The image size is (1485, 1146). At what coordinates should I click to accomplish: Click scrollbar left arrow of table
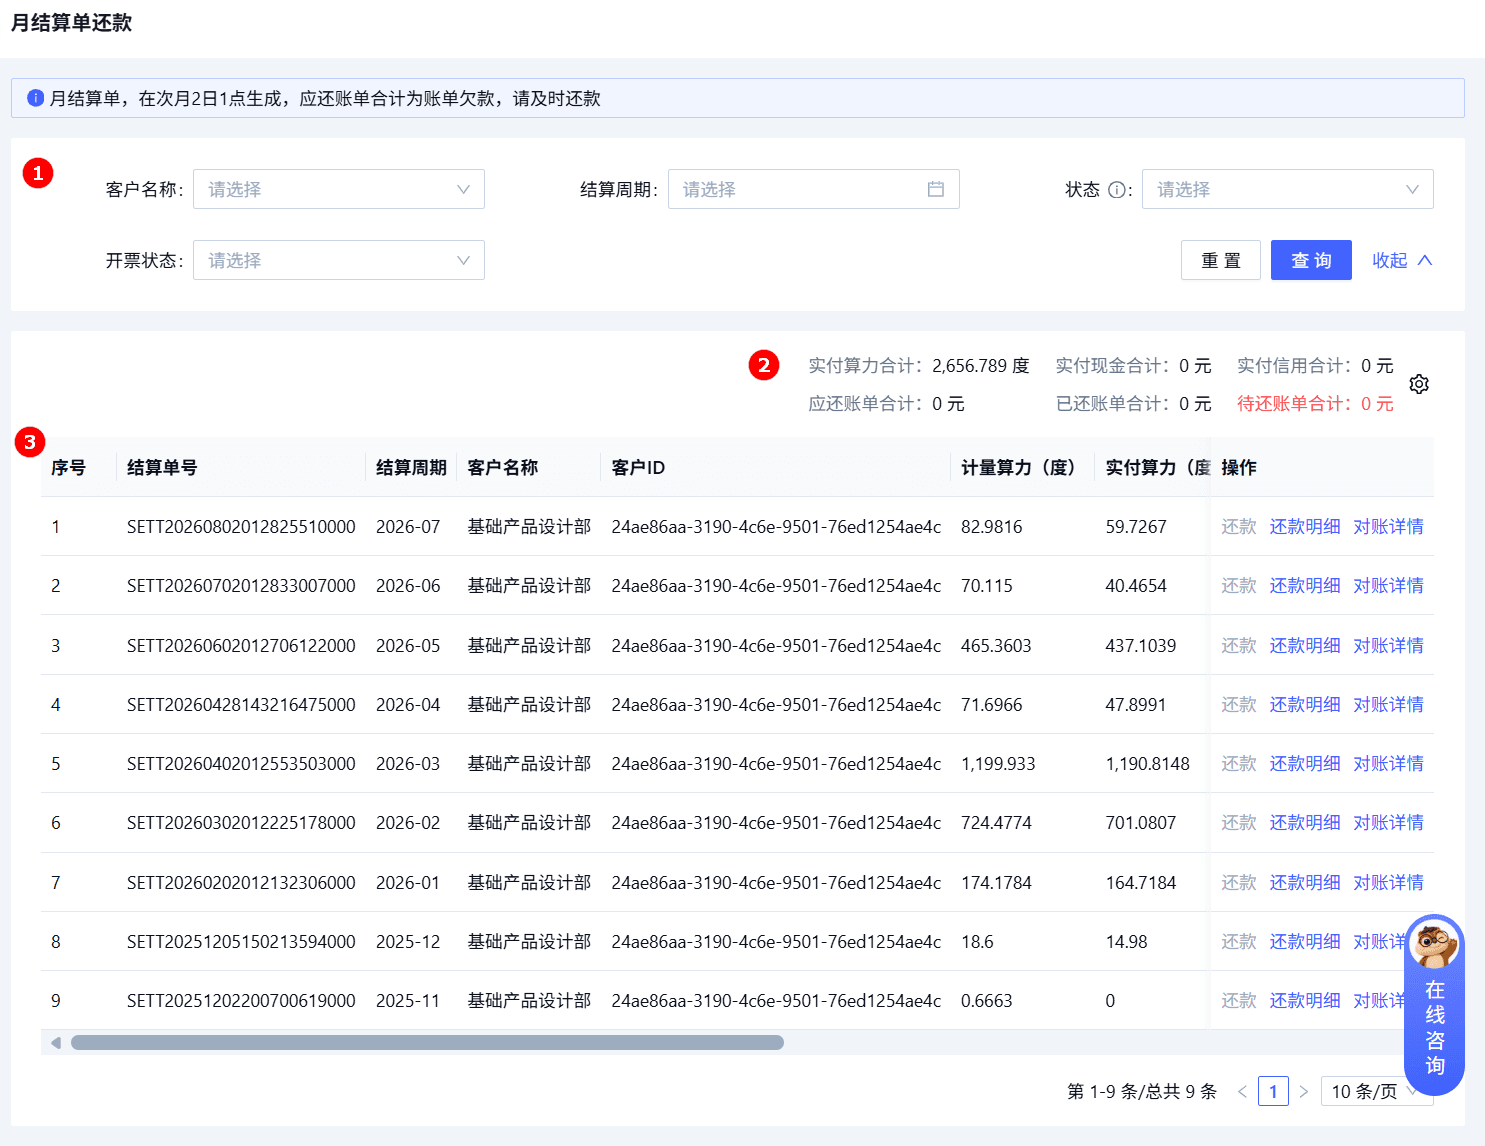click(x=56, y=1043)
